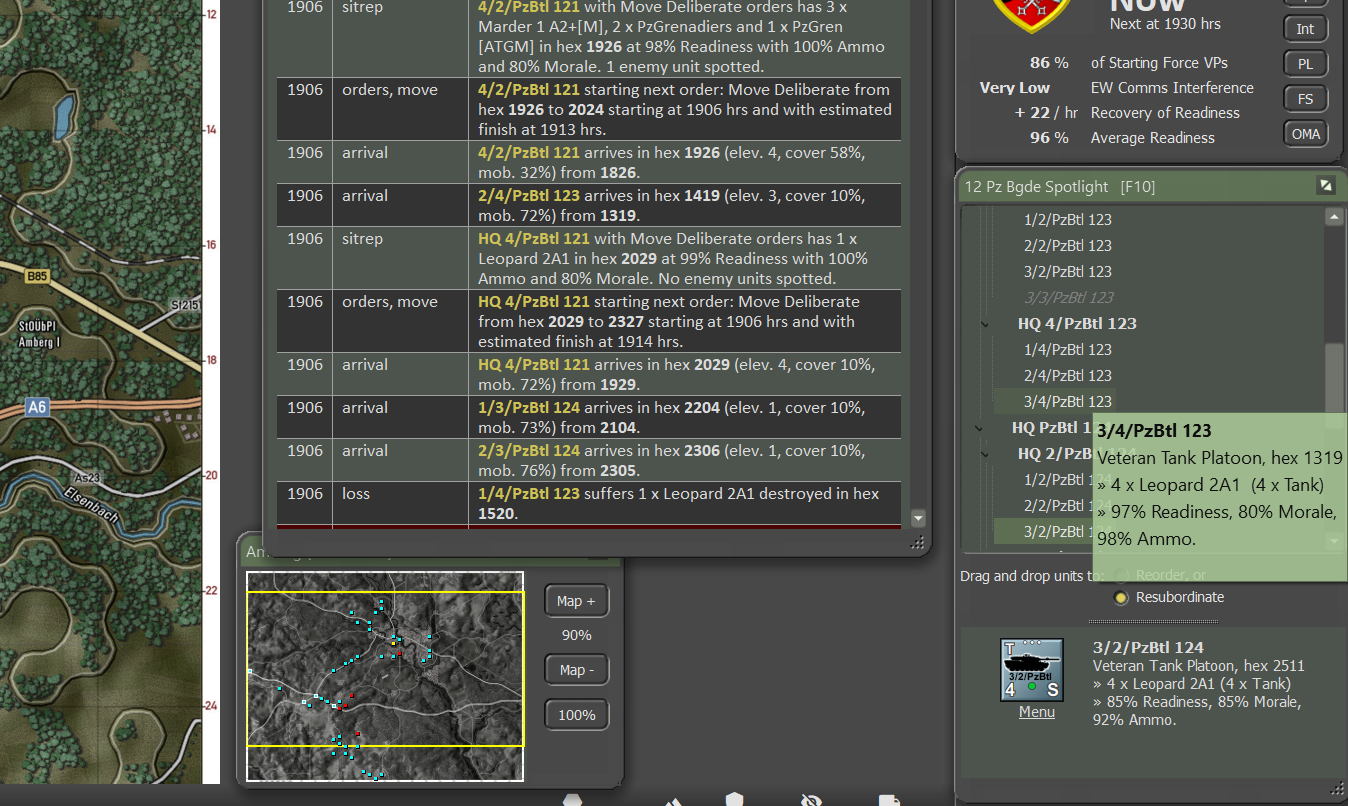Click 1/4/PzBtl 123 in the loss entry
Image resolution: width=1348 pixels, height=806 pixels.
point(529,494)
